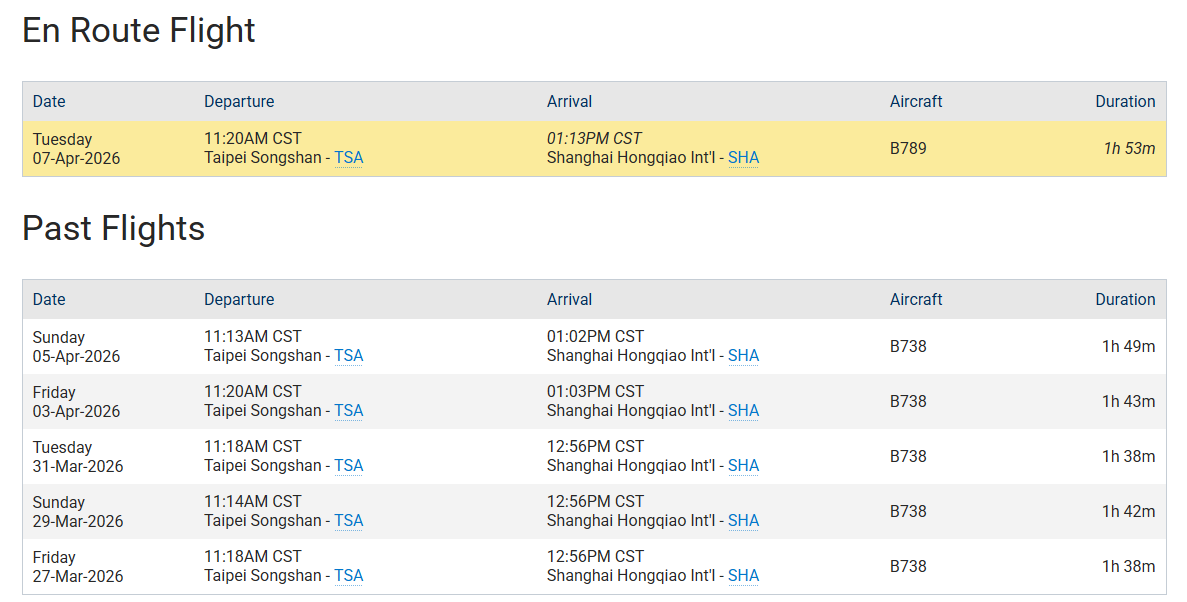Open SHA link for Sunday 29-Mar-2026 flight
This screenshot has width=1187, height=602.
[743, 521]
